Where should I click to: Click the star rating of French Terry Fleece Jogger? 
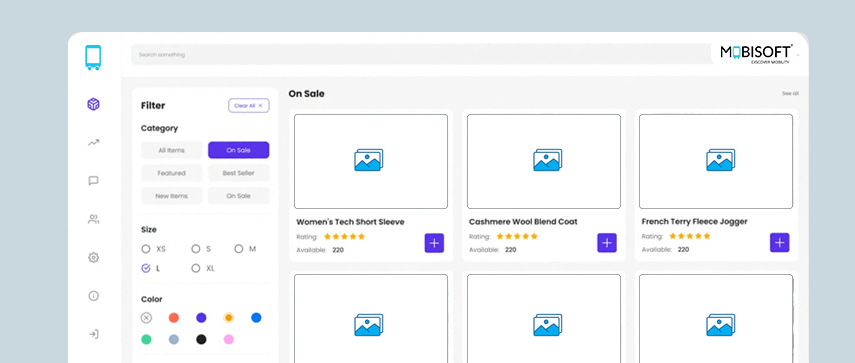pos(690,237)
